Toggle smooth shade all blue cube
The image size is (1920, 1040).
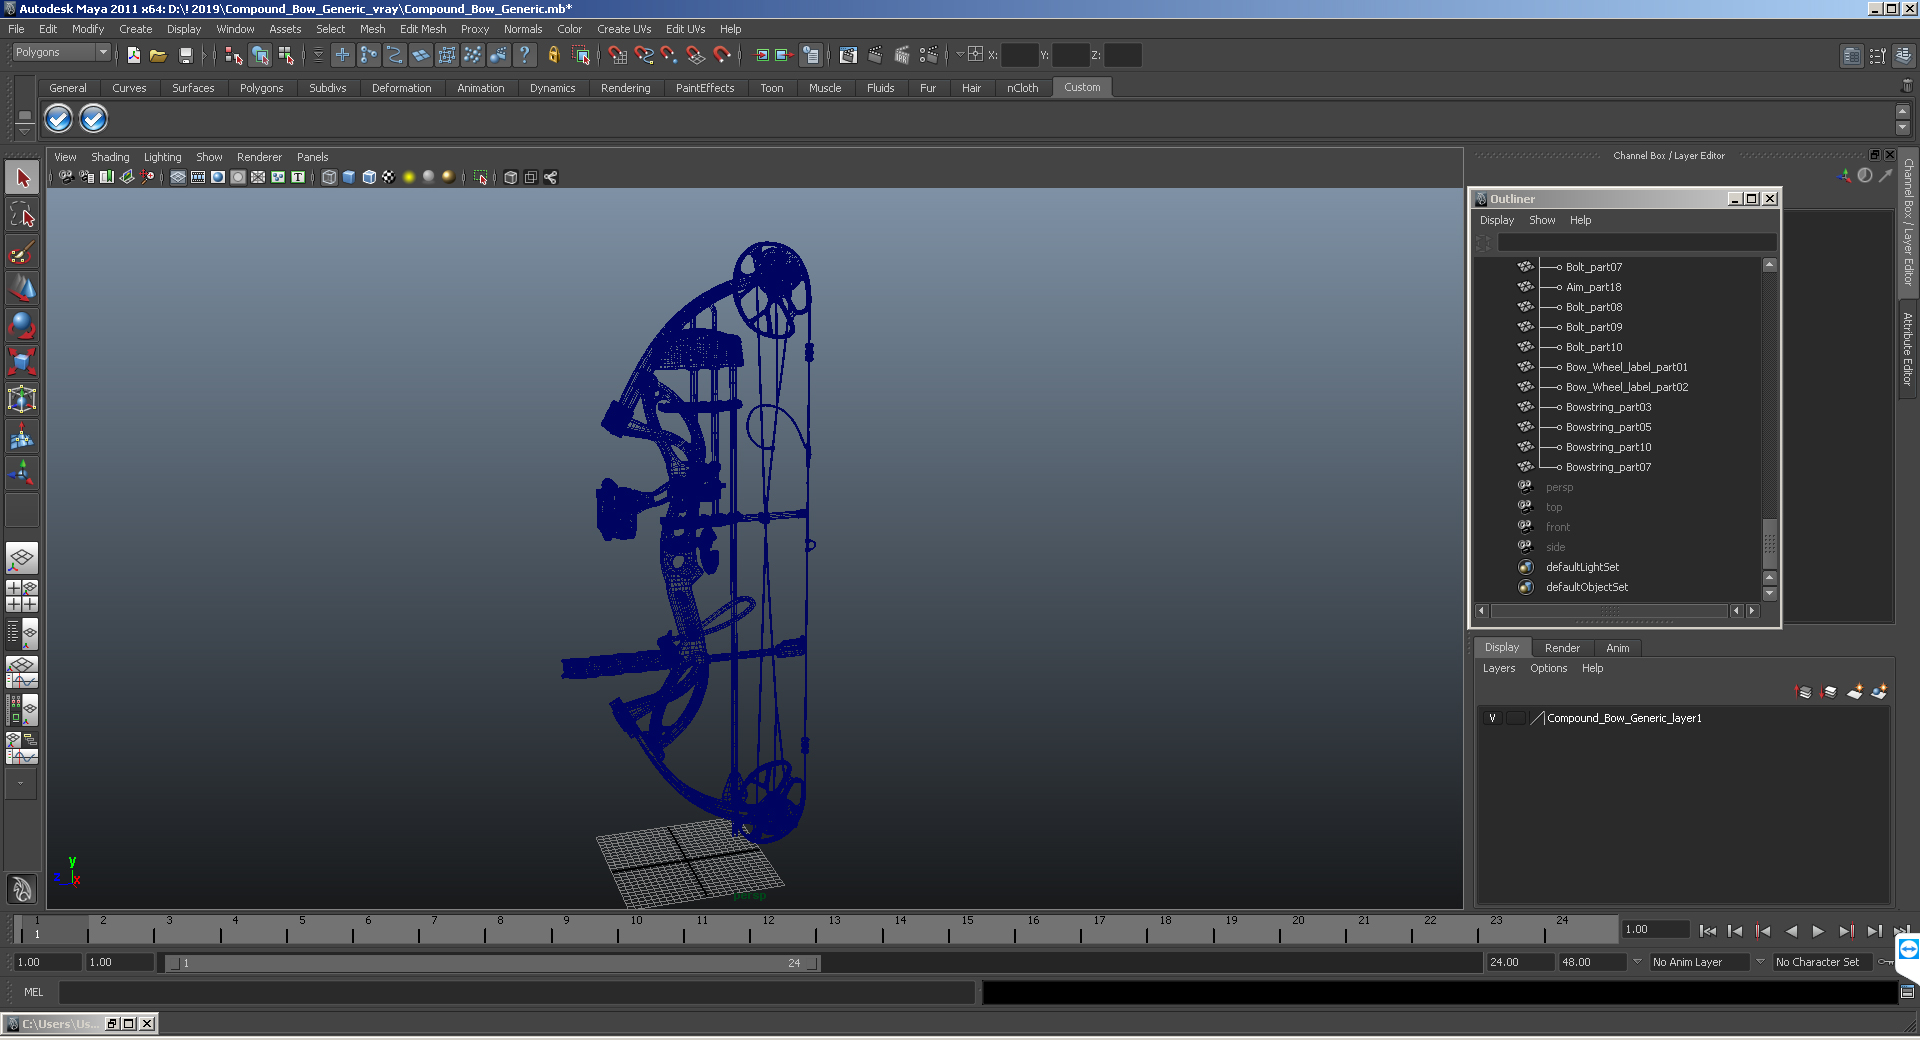349,177
